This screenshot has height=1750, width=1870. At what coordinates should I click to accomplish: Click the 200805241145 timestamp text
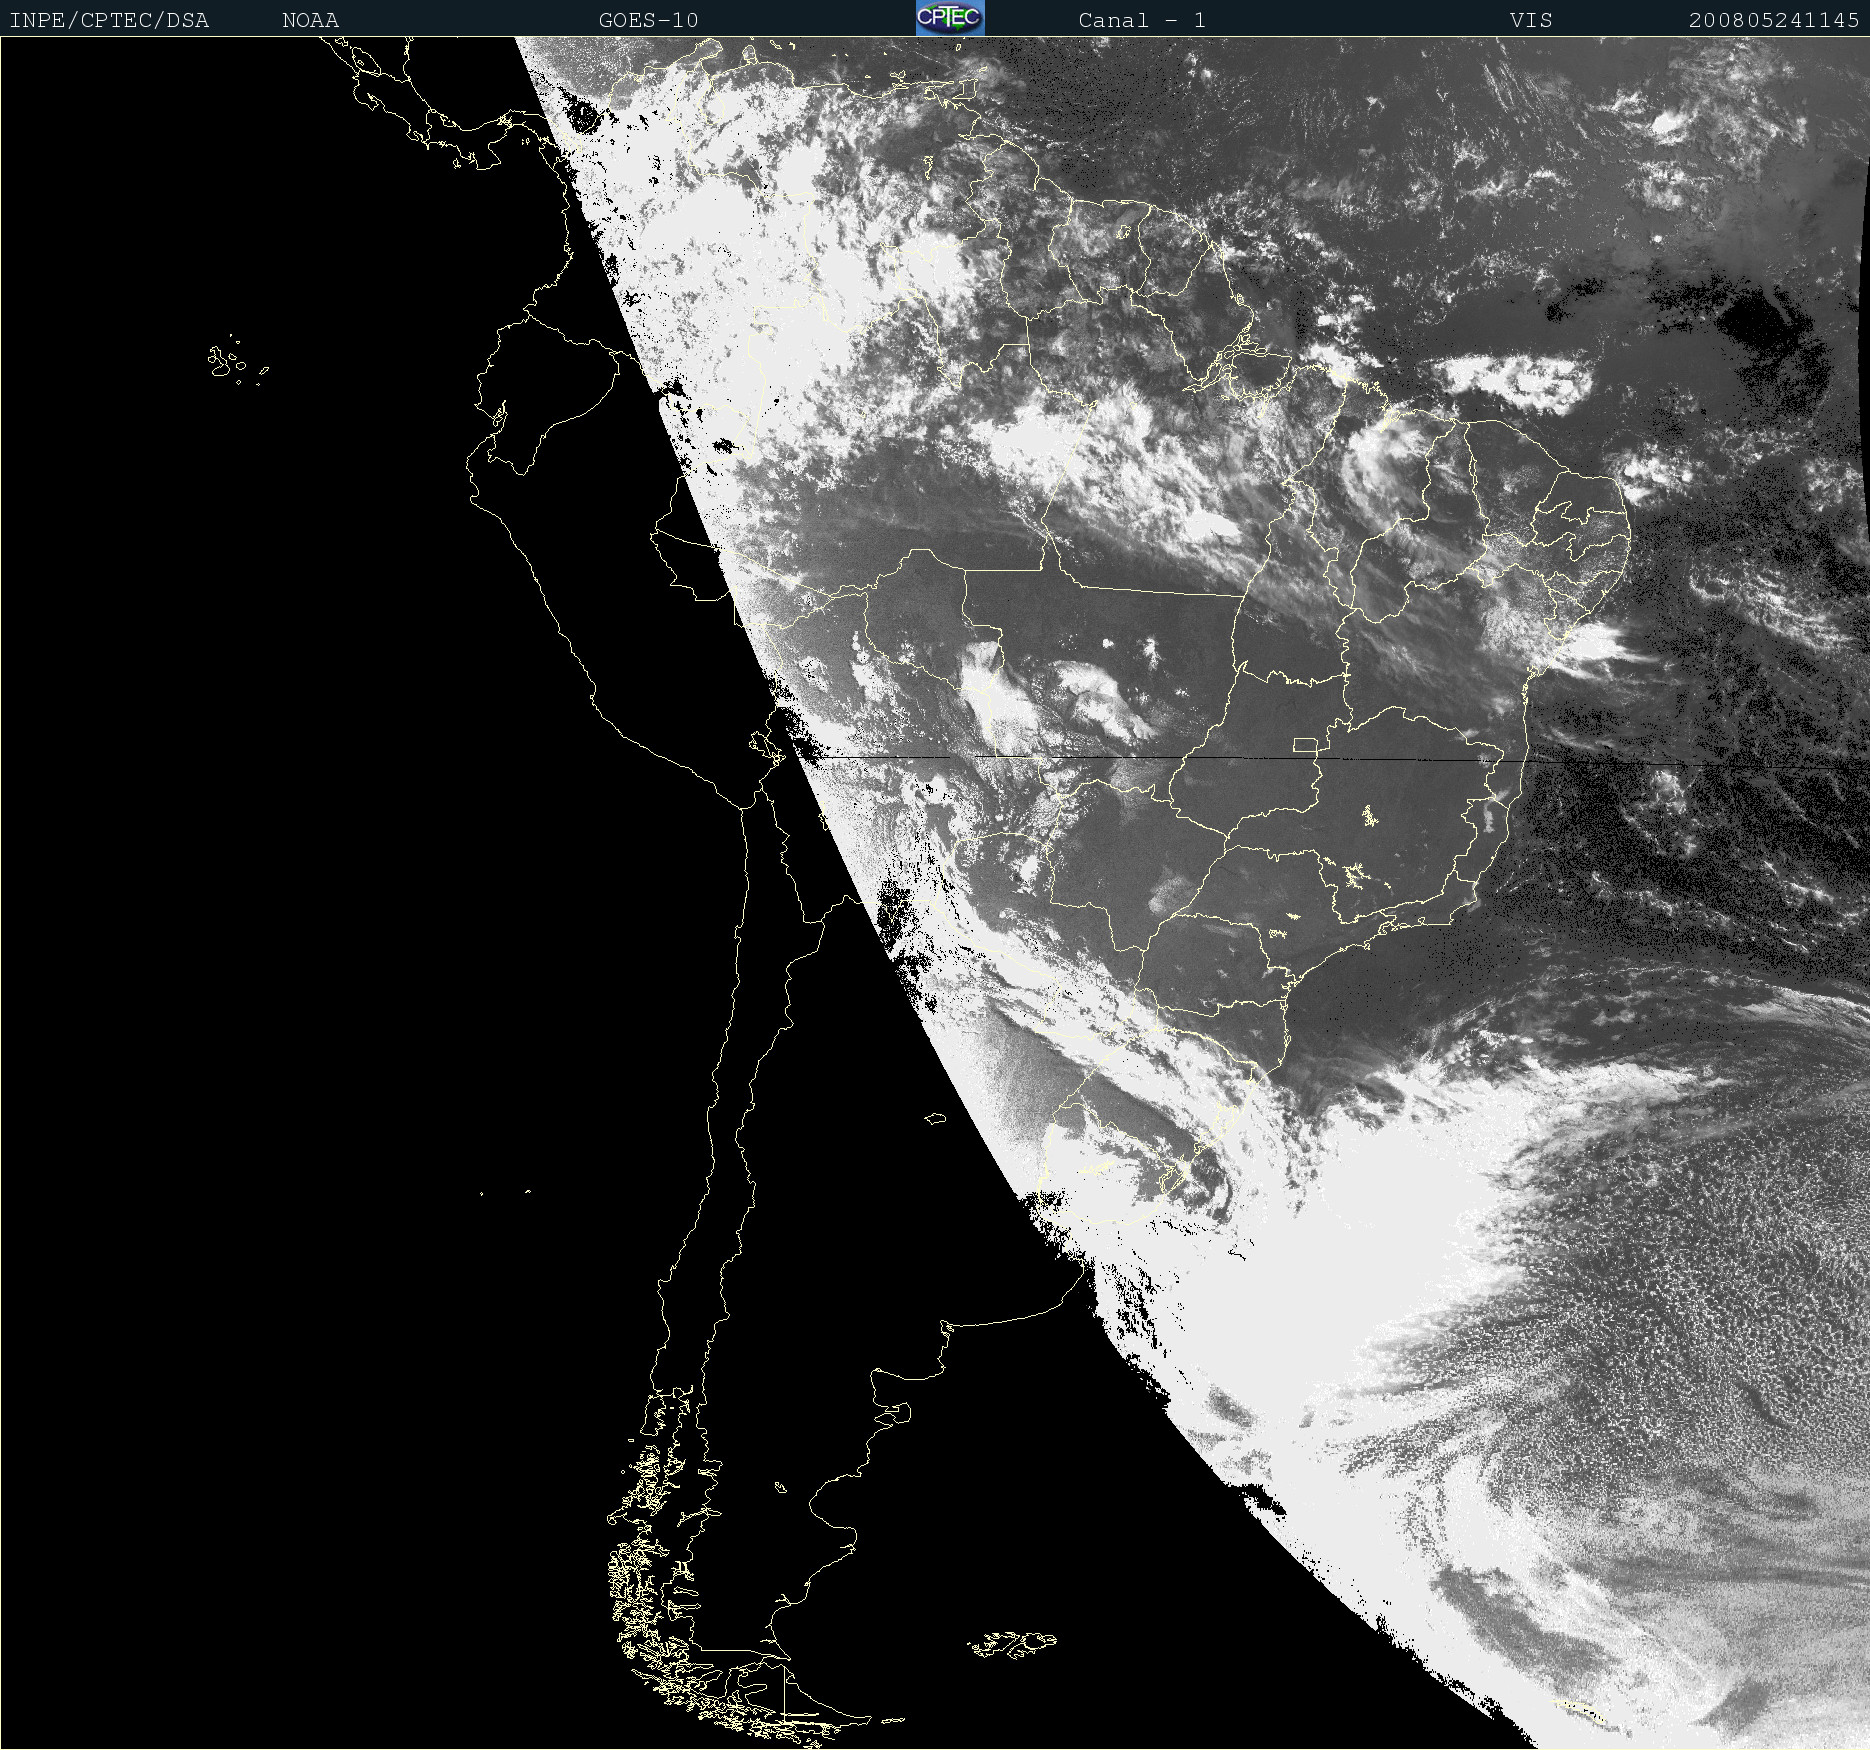tap(1774, 20)
